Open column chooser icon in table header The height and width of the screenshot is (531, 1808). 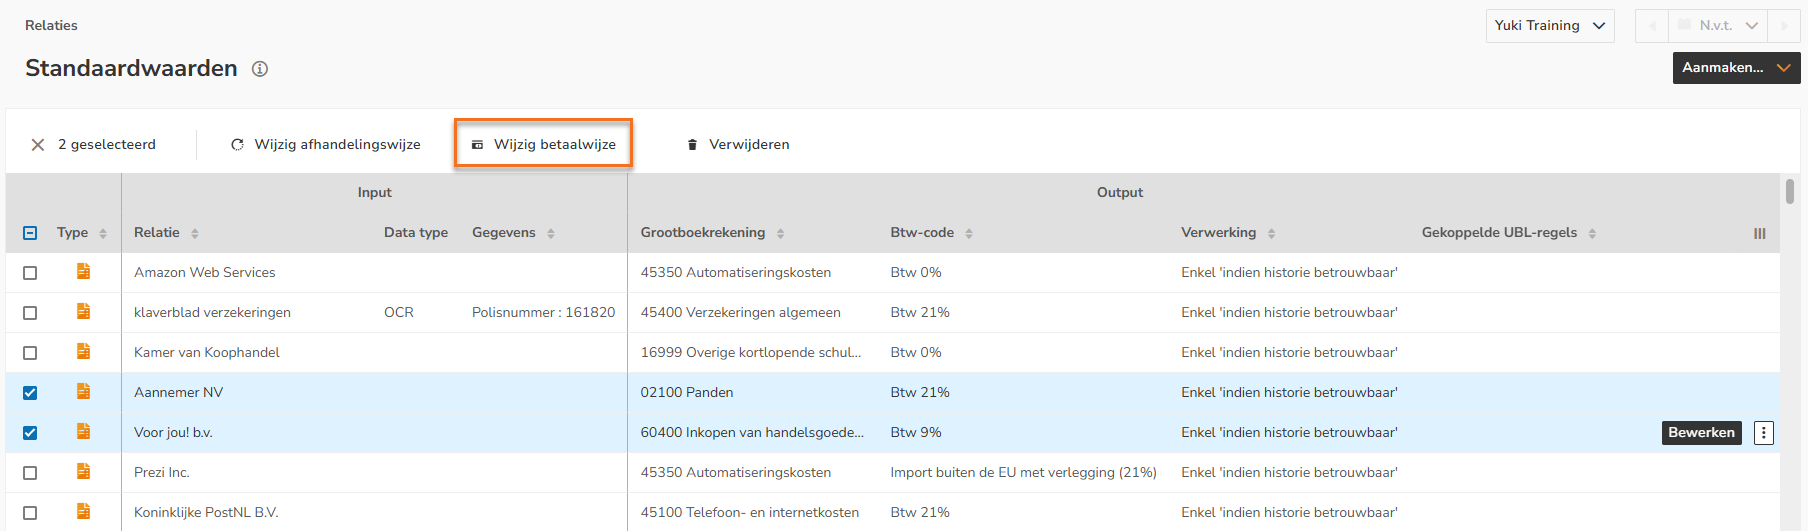click(1759, 233)
